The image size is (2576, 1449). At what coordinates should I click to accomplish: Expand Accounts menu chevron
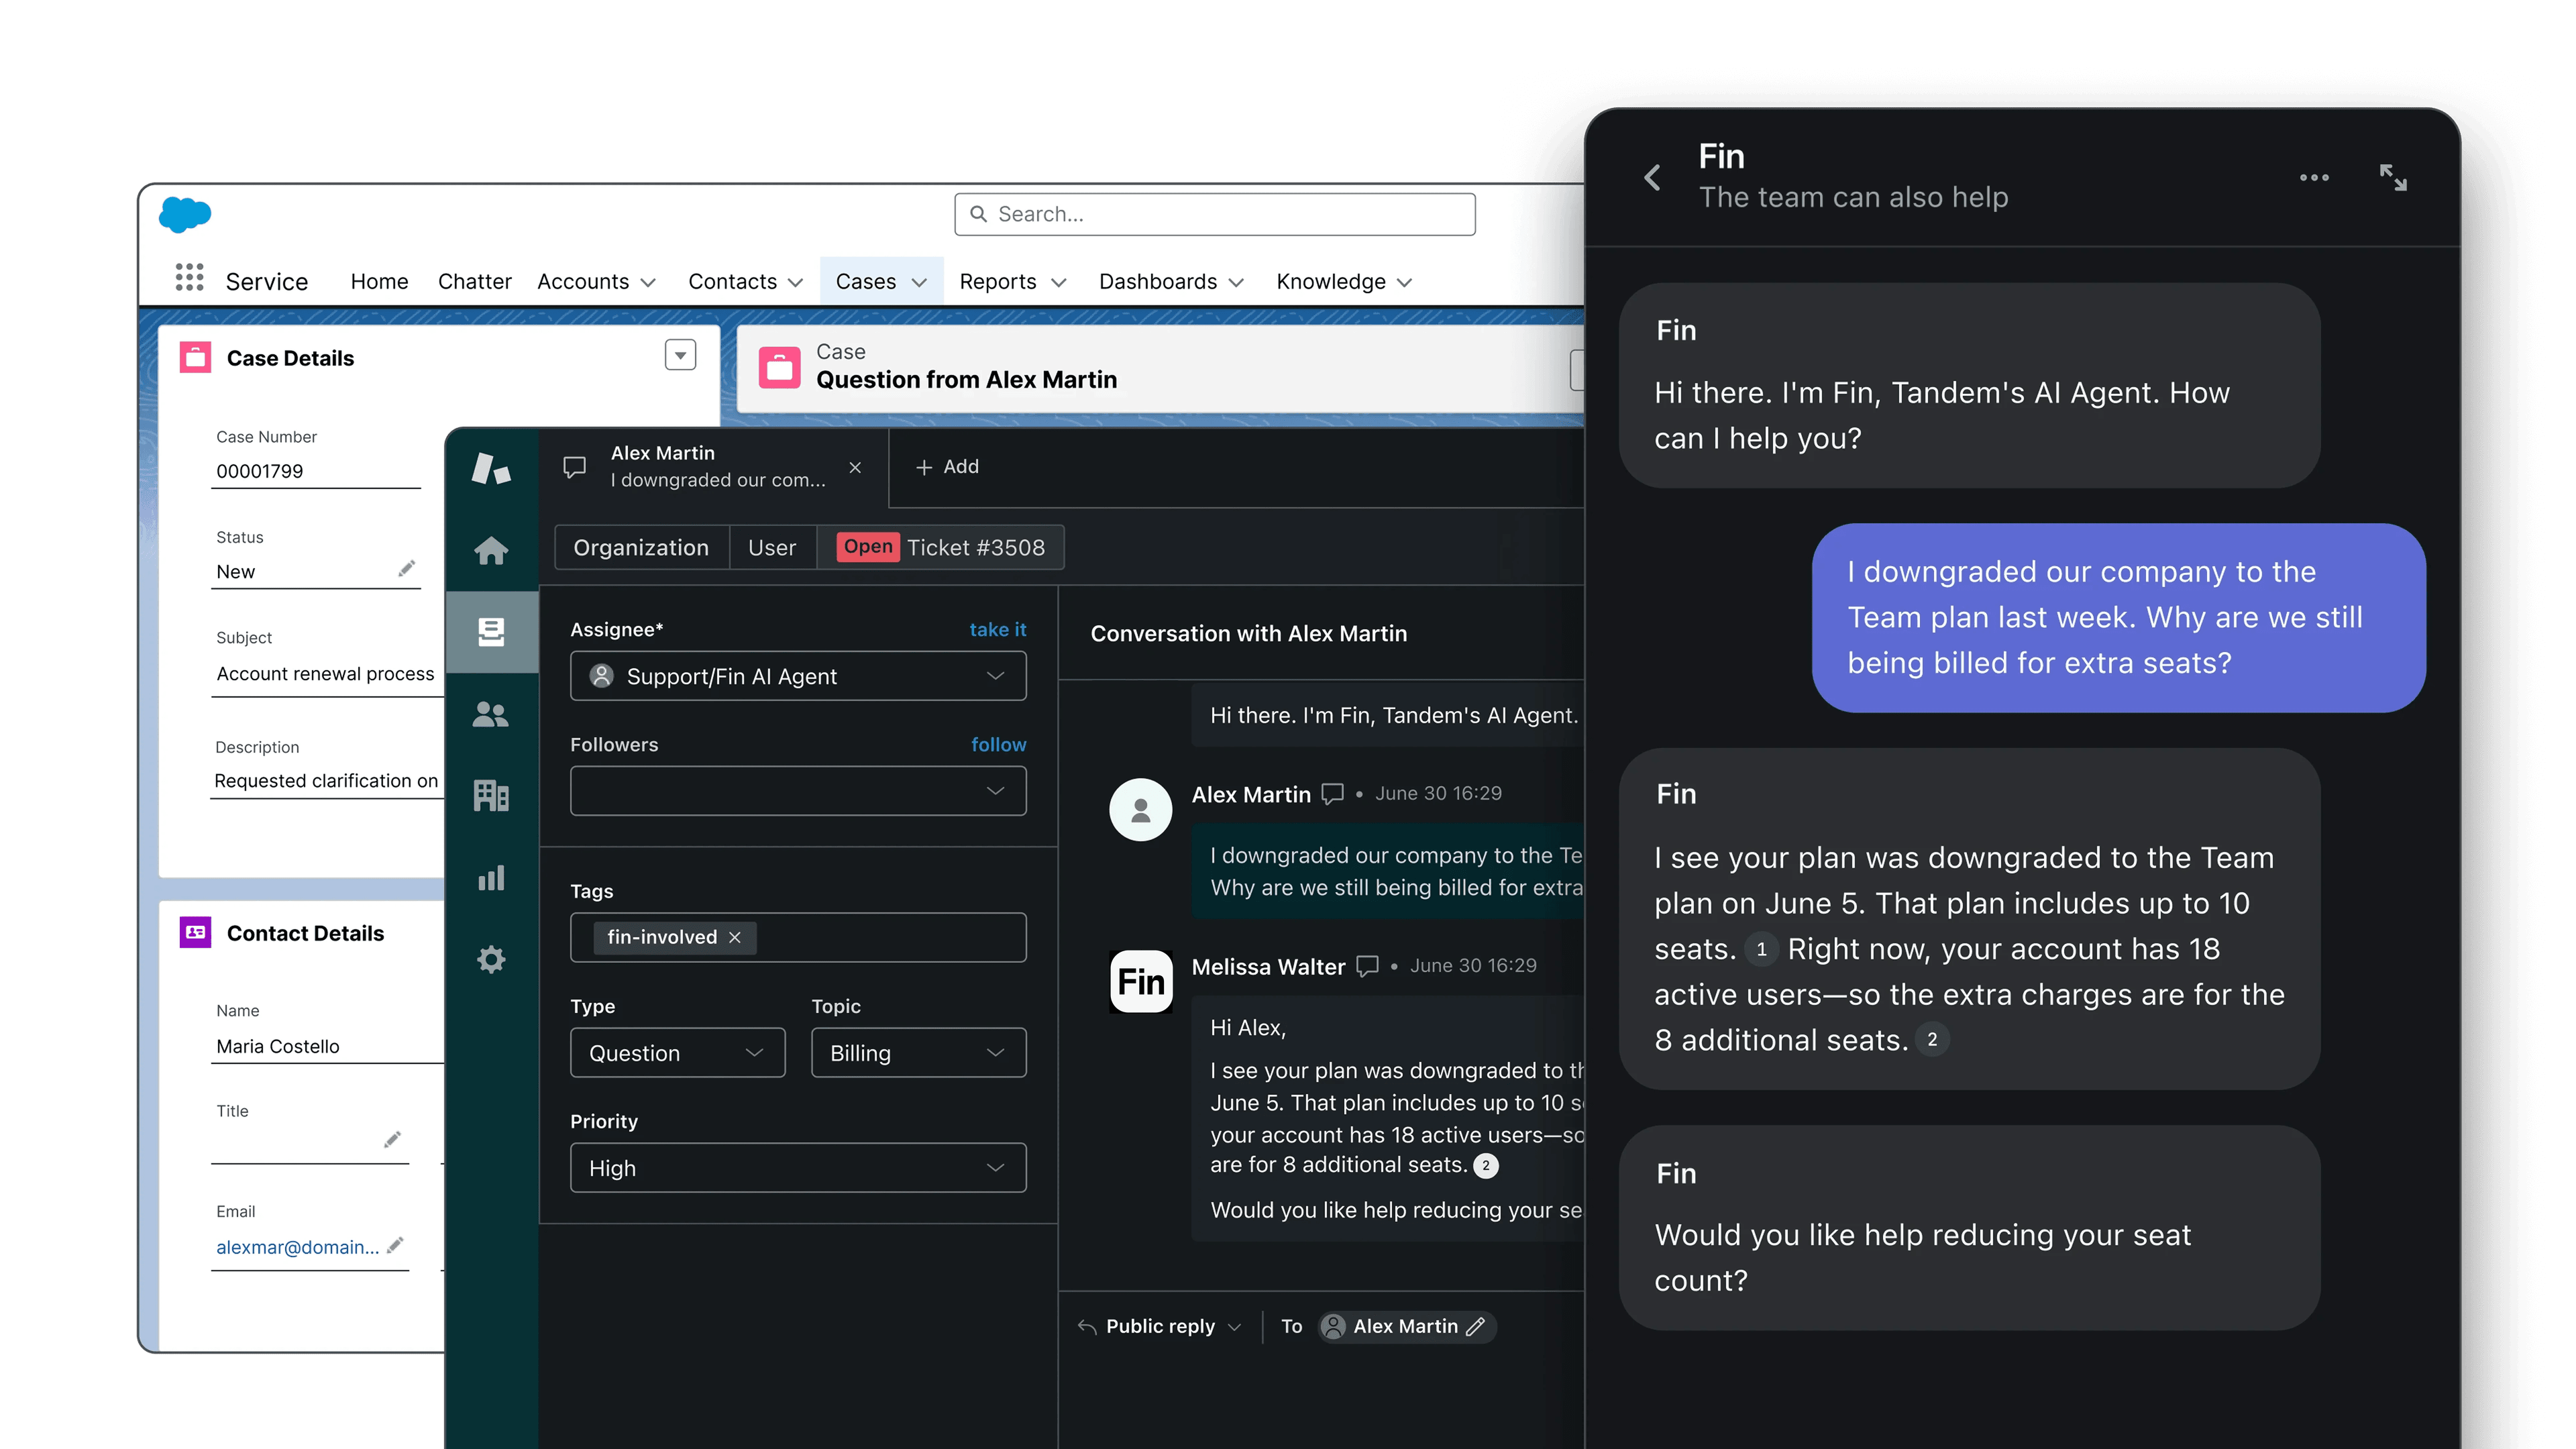(648, 283)
